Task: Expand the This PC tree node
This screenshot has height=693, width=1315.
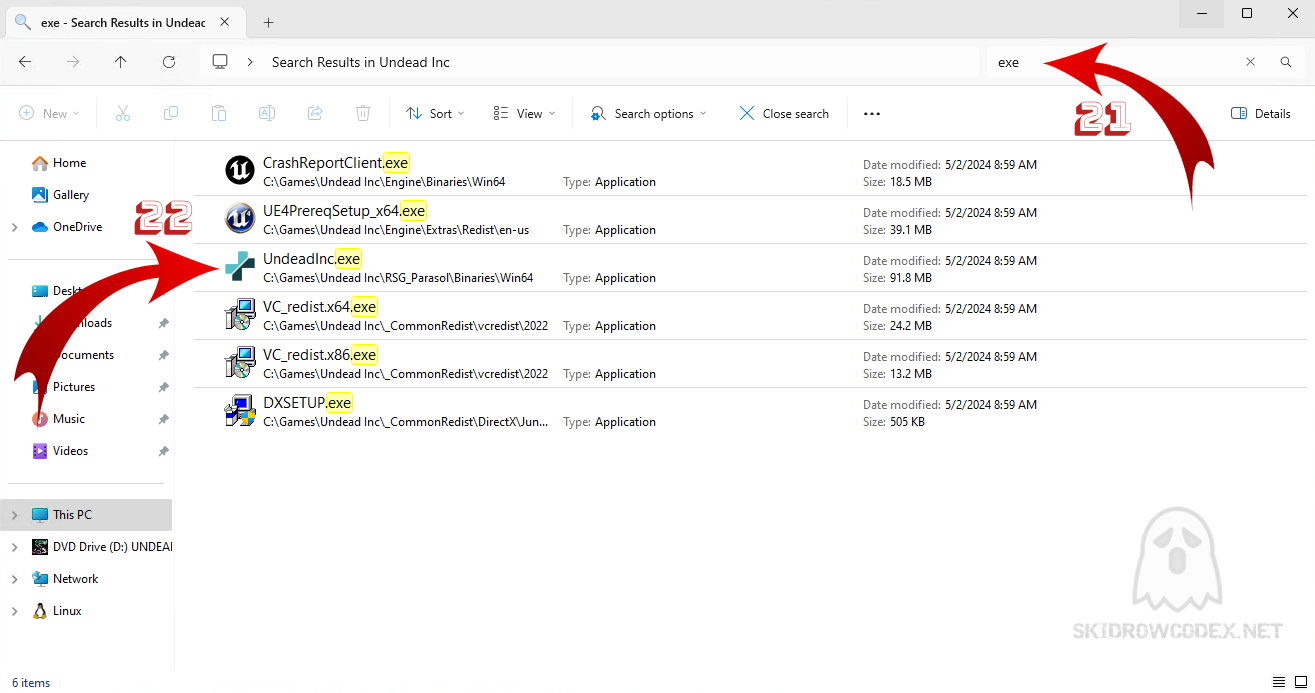Action: (14, 515)
